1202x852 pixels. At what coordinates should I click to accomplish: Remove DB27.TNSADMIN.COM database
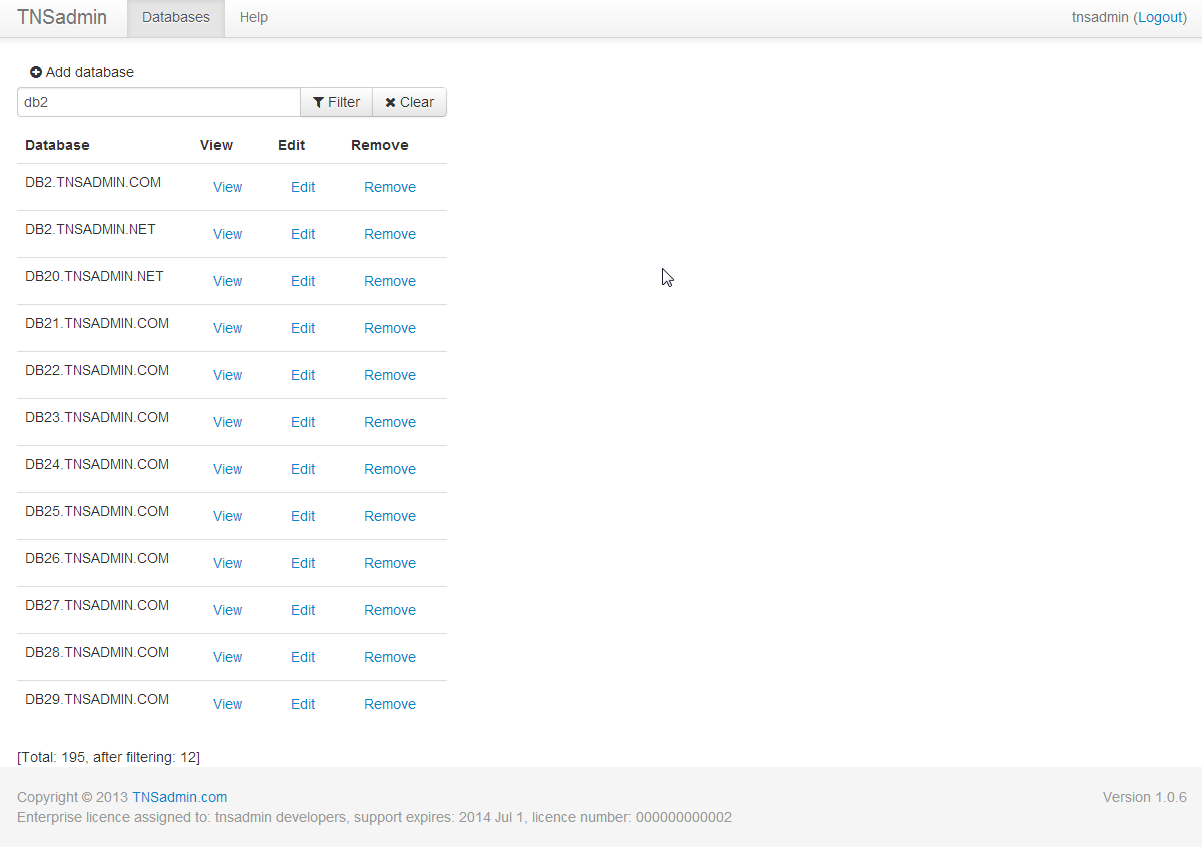point(390,610)
